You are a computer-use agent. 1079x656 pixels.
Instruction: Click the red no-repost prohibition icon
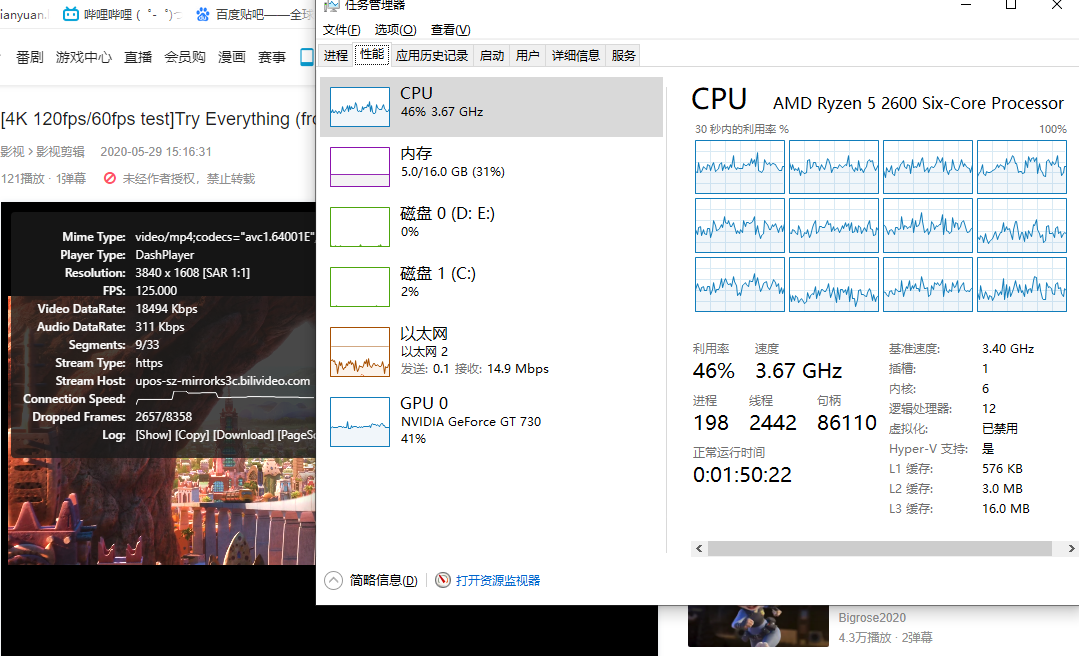109,178
